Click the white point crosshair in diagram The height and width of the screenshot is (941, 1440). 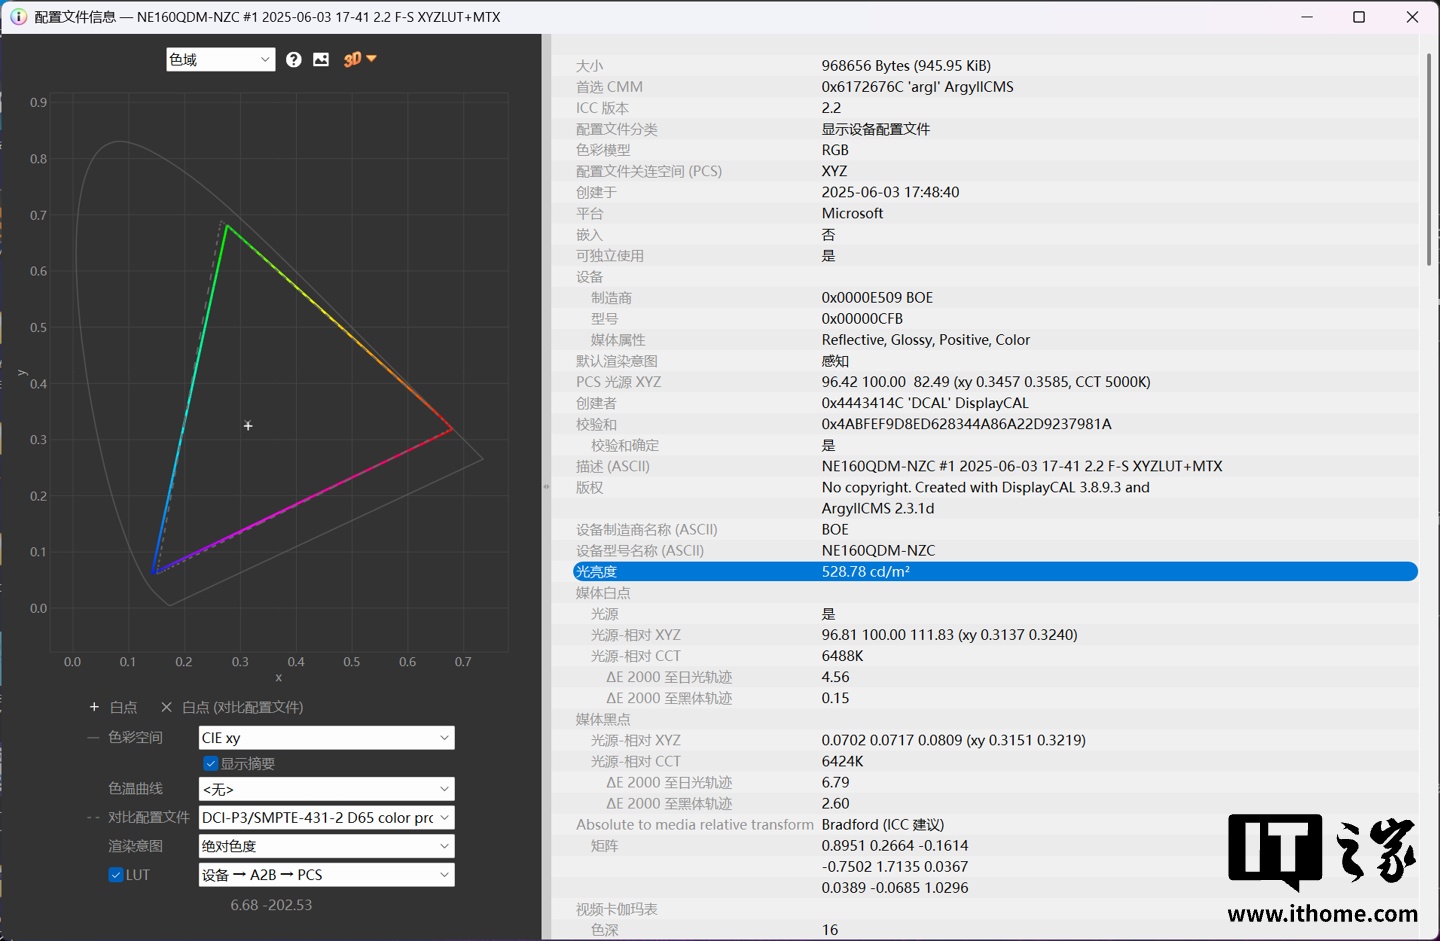(248, 426)
